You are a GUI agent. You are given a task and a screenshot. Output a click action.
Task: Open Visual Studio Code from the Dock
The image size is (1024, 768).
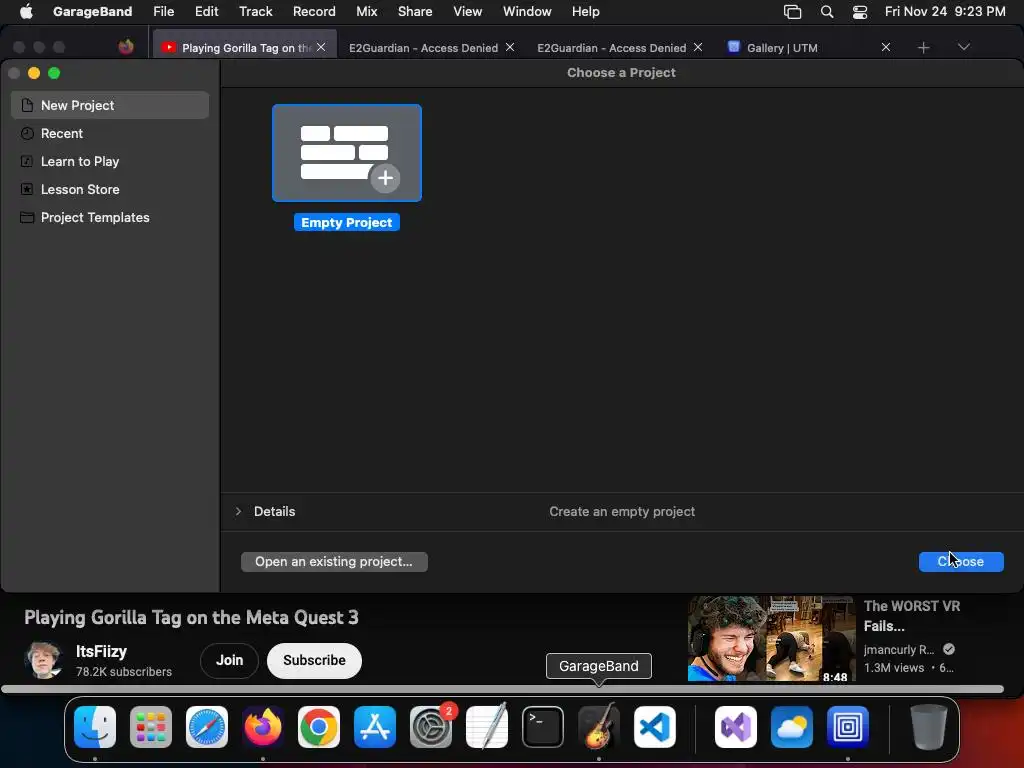(655, 727)
